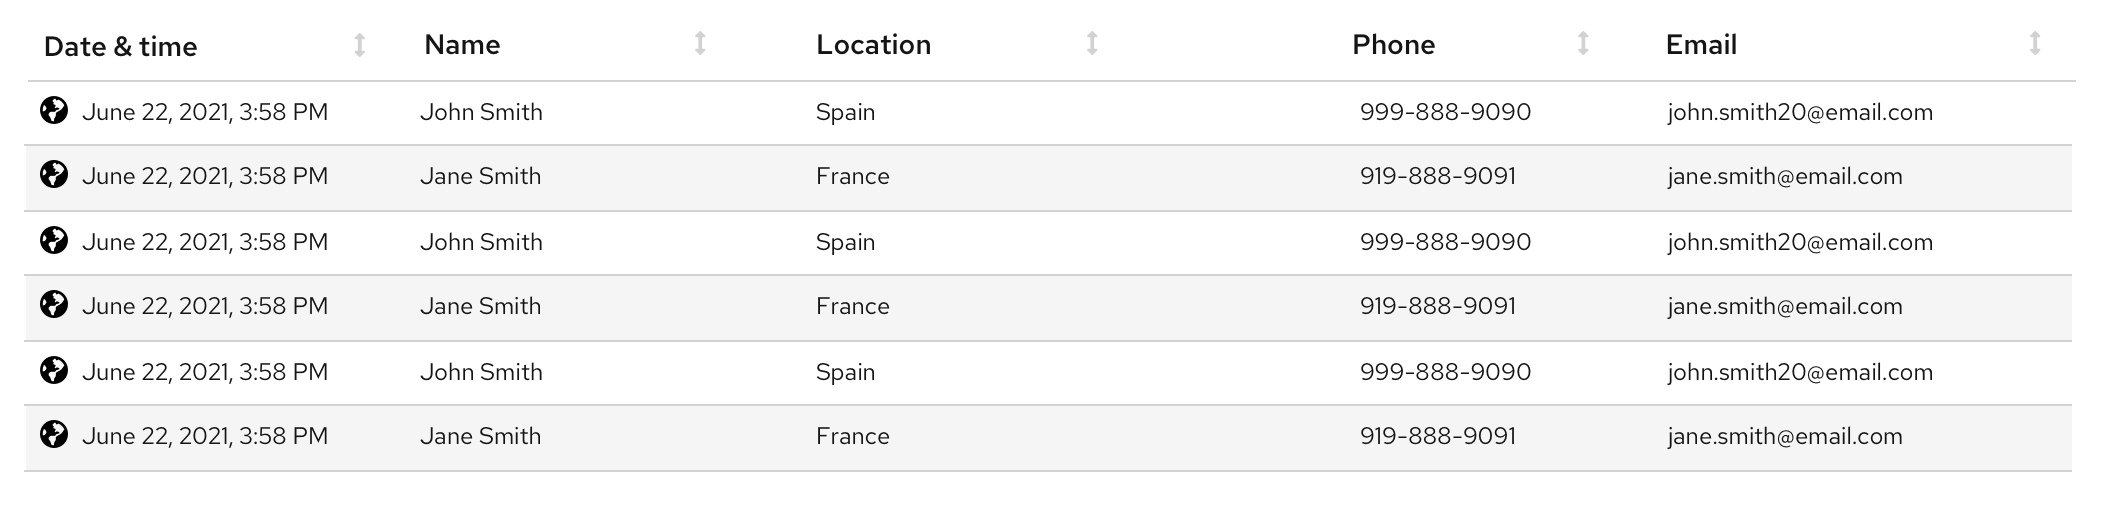The width and height of the screenshot is (2110, 506).
Task: Click the globe icon in the last row
Action: pyautogui.click(x=54, y=434)
